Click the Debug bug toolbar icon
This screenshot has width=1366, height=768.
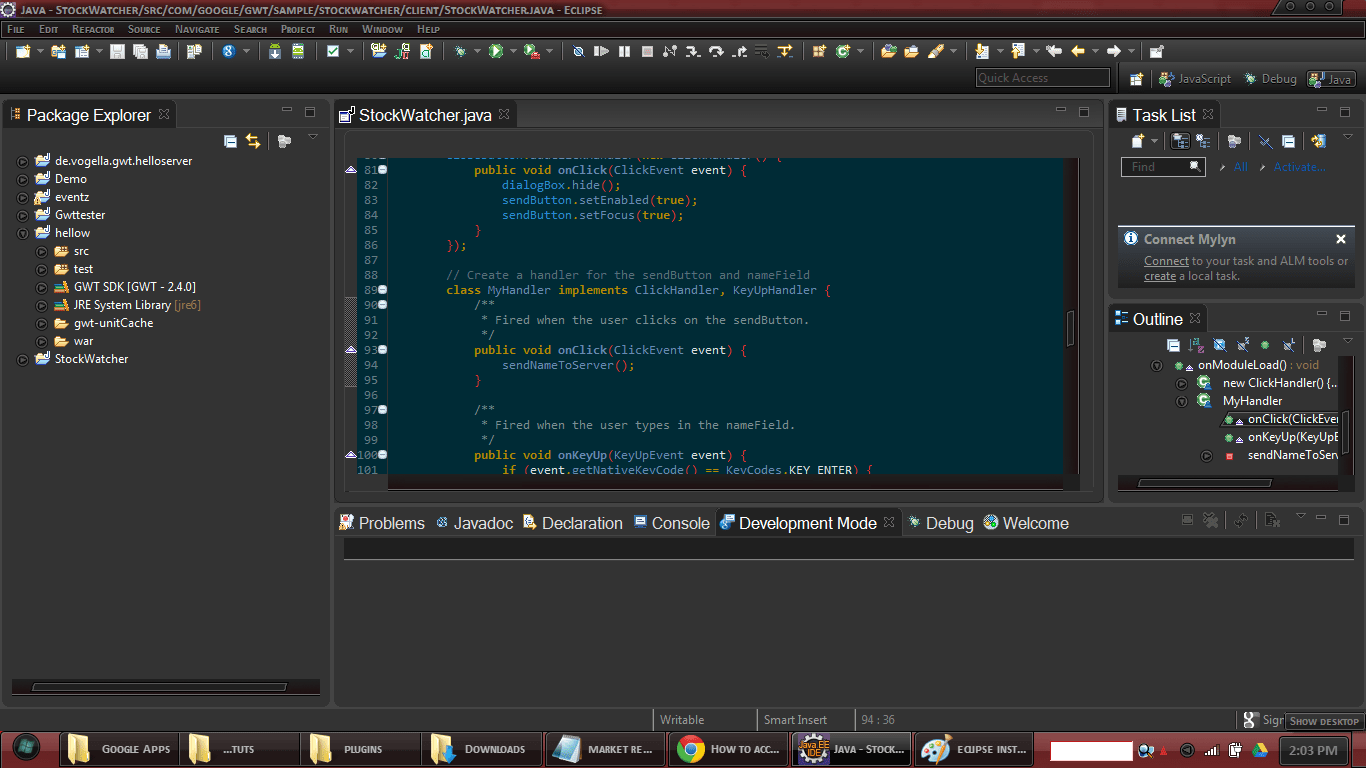460,51
